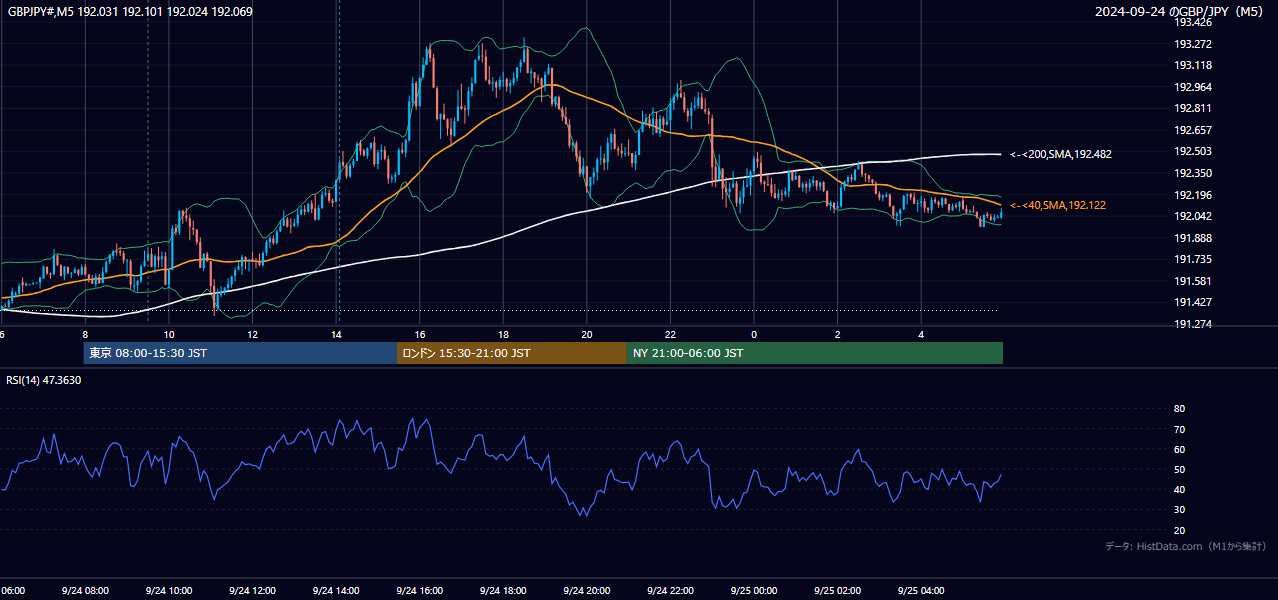Click price axis label 192.964
Viewport: 1278px width, 600px height.
tap(1193, 87)
